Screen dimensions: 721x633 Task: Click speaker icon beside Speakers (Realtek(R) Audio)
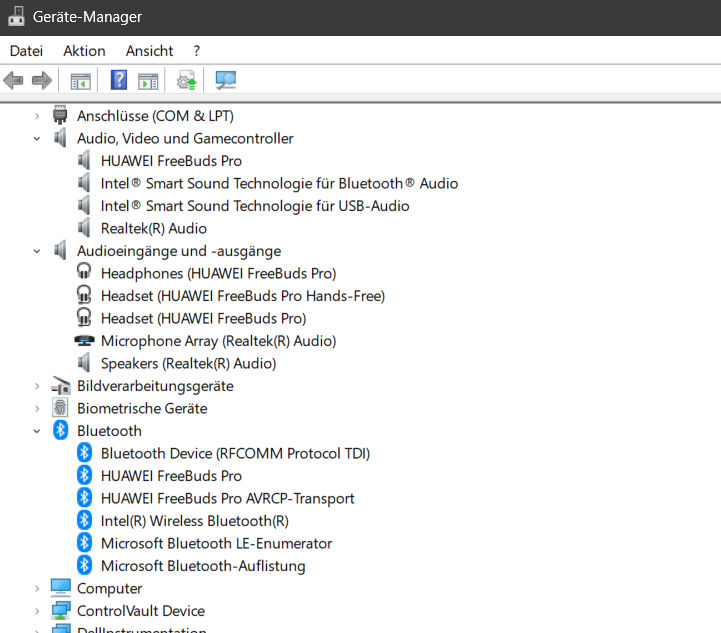point(84,363)
